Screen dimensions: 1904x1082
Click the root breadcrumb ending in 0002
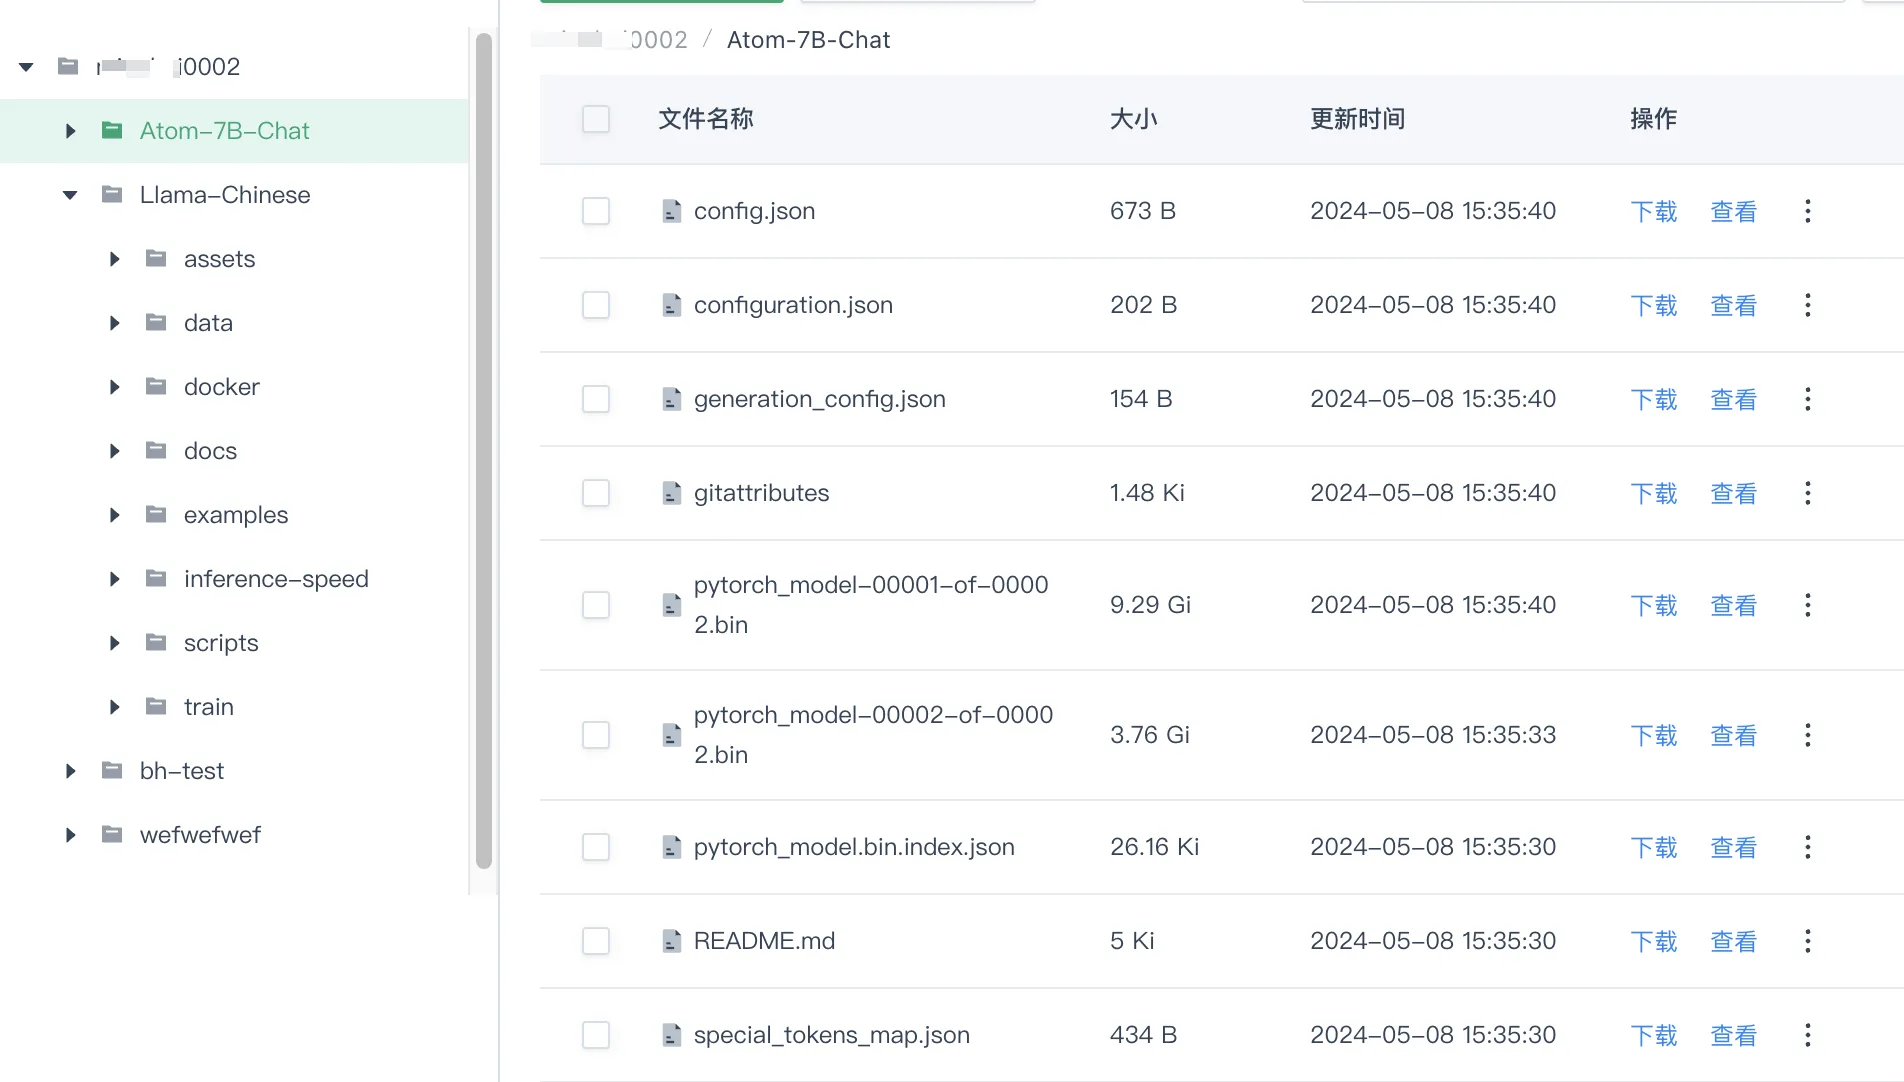tap(610, 40)
